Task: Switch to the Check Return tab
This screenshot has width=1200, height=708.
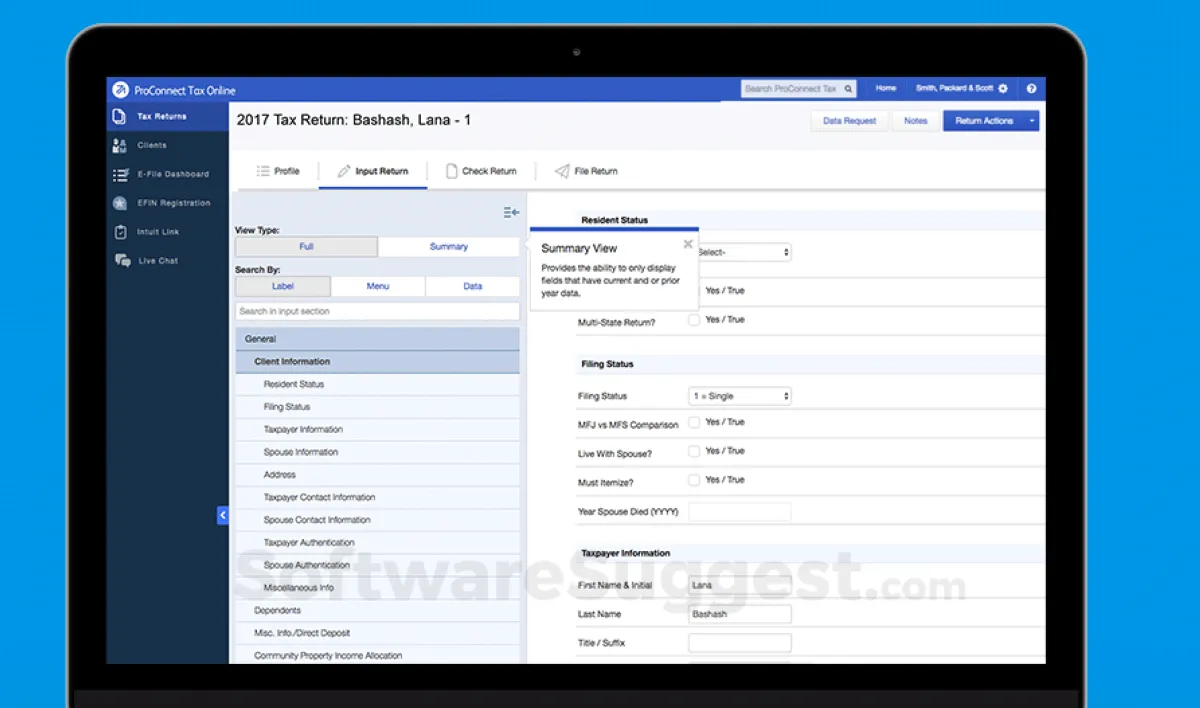Action: [481, 171]
